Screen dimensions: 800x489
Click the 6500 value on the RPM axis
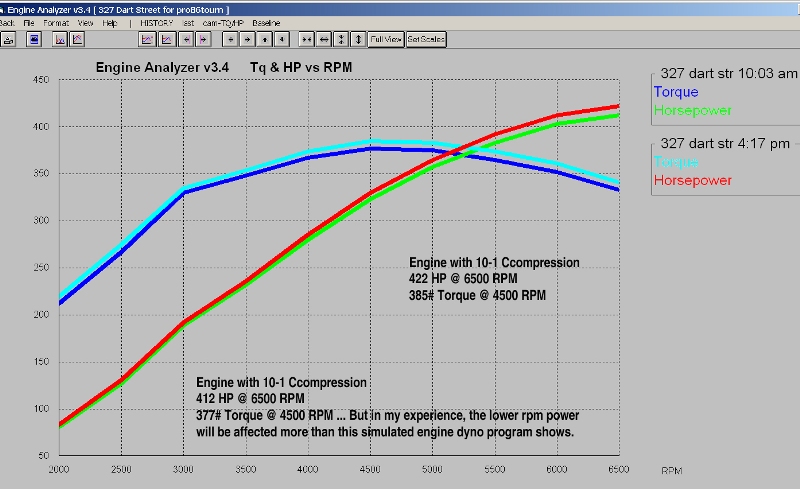[618, 469]
